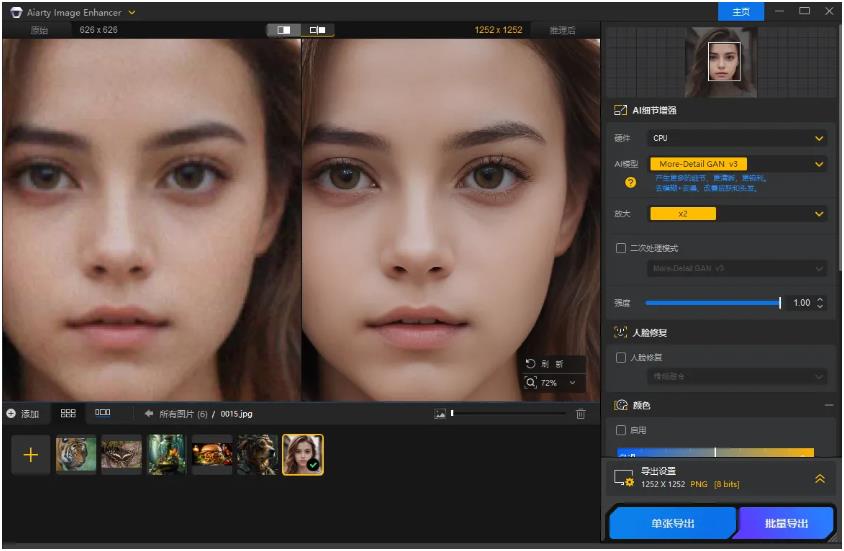Click the PNG export format text
Image resolution: width=844 pixels, height=551 pixels.
(699, 484)
